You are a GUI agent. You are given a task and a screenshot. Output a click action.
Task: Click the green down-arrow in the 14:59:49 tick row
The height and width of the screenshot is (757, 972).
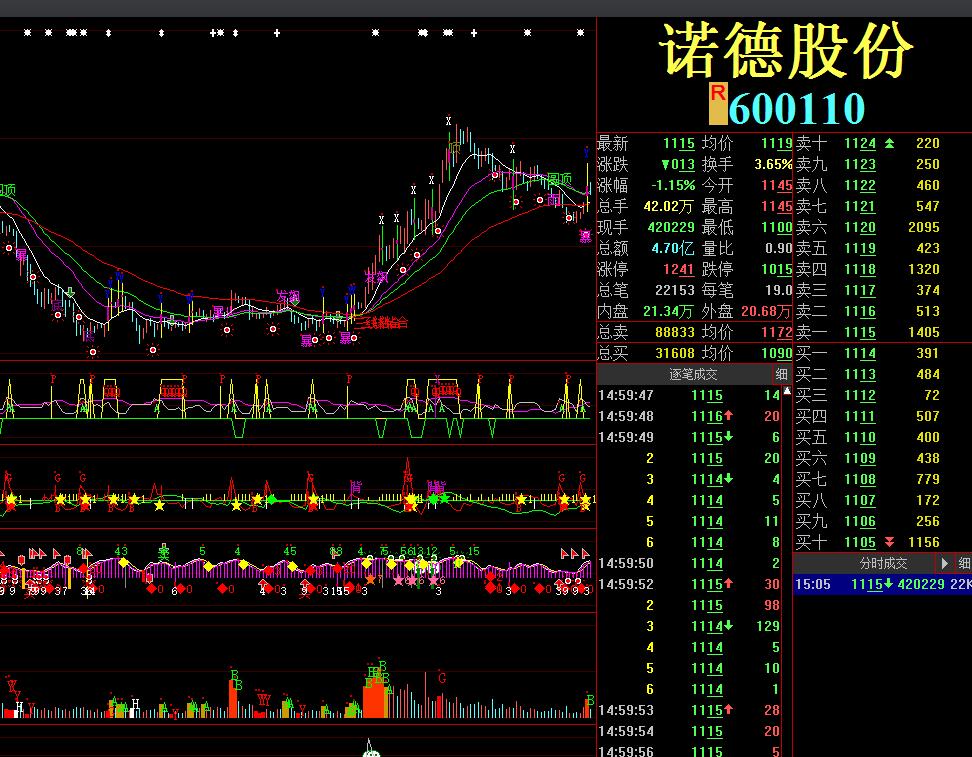(728, 436)
